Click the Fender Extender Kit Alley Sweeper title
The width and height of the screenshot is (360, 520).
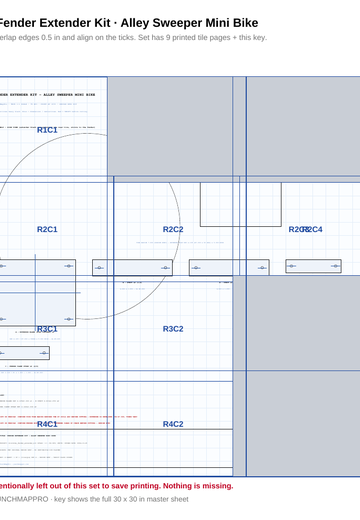129,23
